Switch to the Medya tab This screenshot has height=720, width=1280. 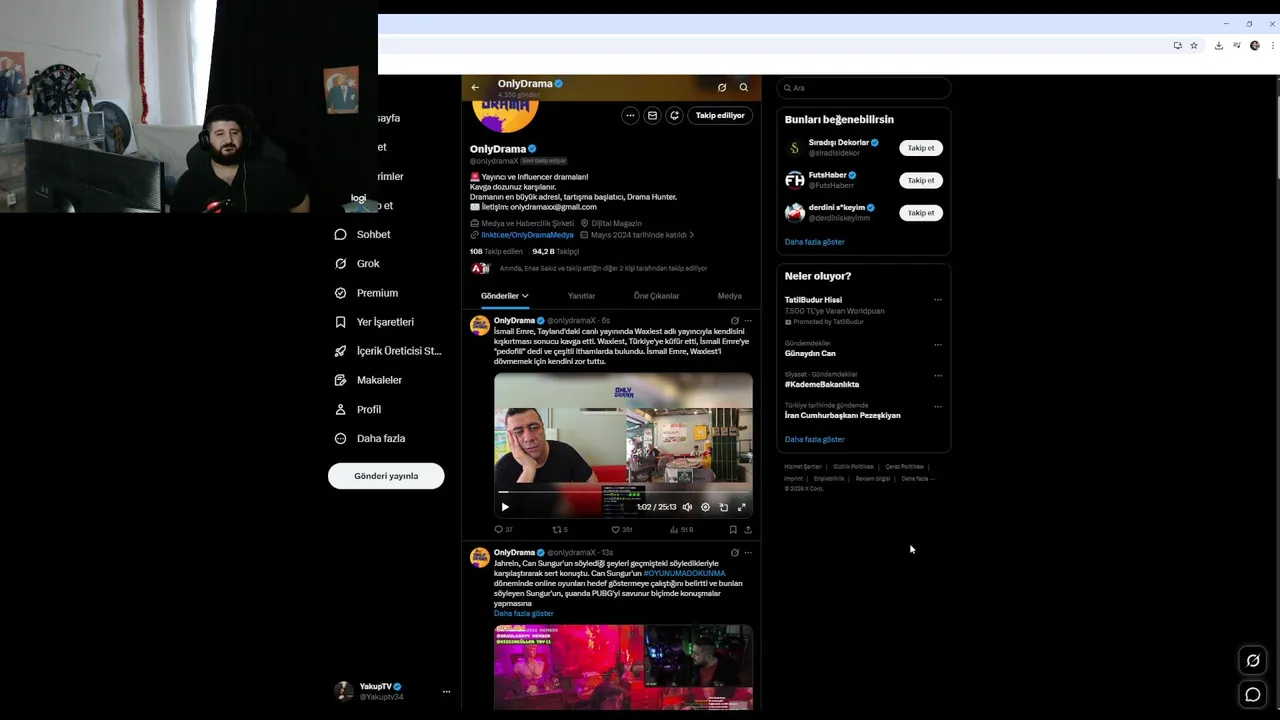click(730, 296)
